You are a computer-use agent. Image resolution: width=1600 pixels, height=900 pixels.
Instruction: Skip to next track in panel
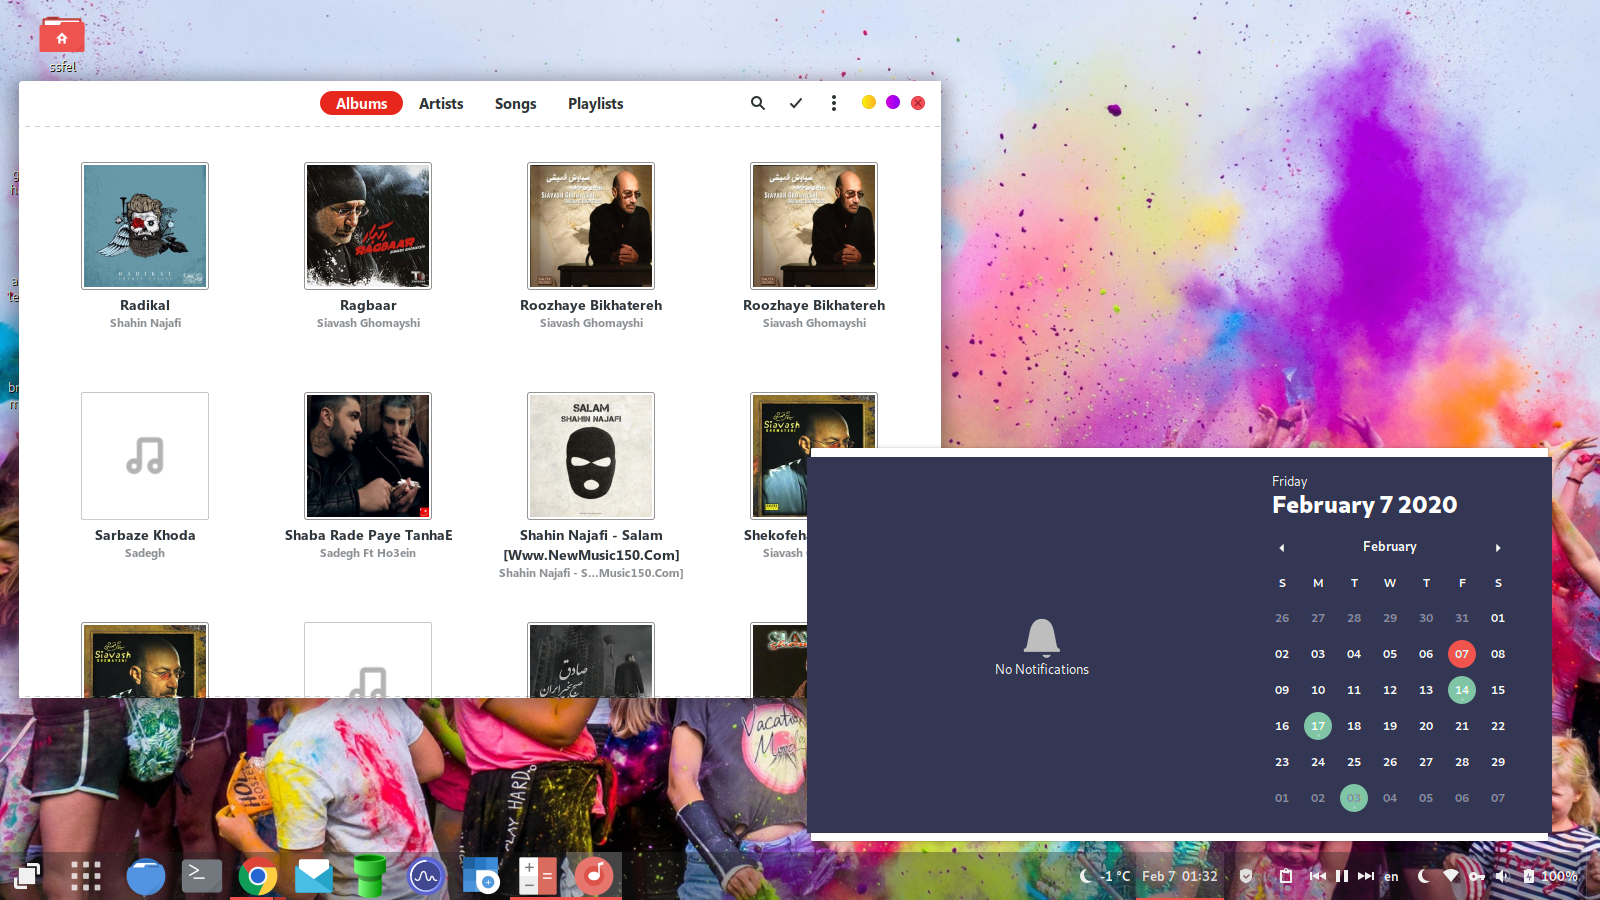coord(1366,876)
